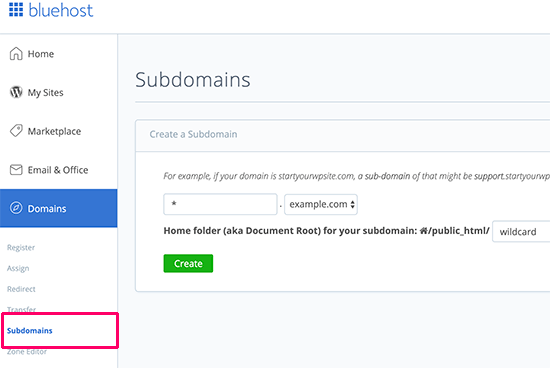Click the Register domain link
Viewport: 550px width, 368px height.
(x=21, y=248)
